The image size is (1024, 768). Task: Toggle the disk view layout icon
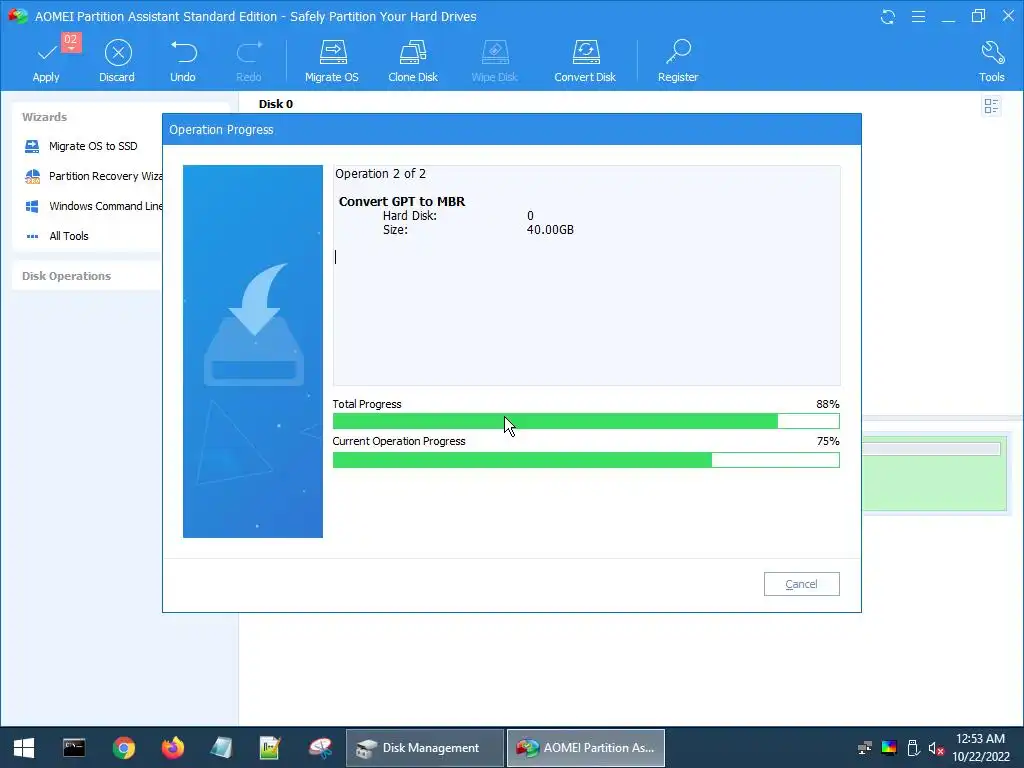point(991,106)
